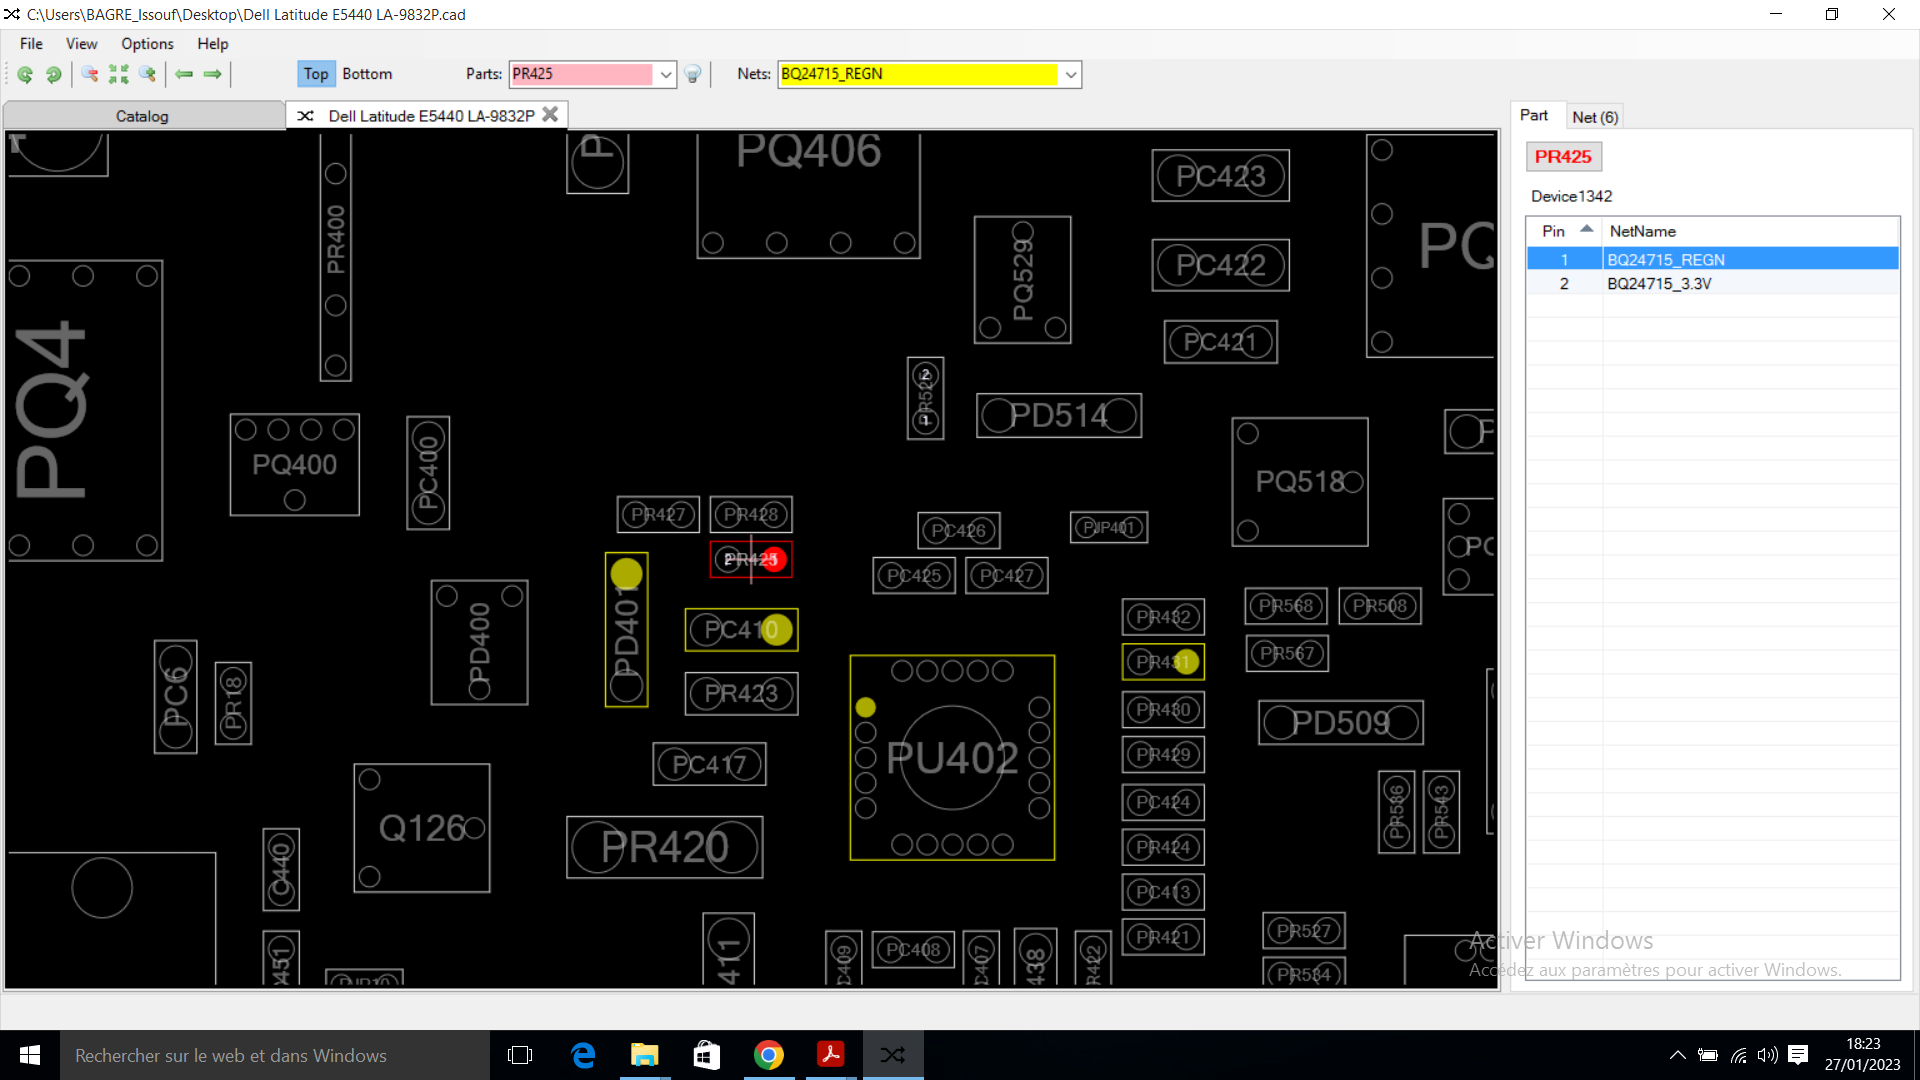Click the zoom in magnifier icon
Screen dimensions: 1920x1080
tap(148, 74)
